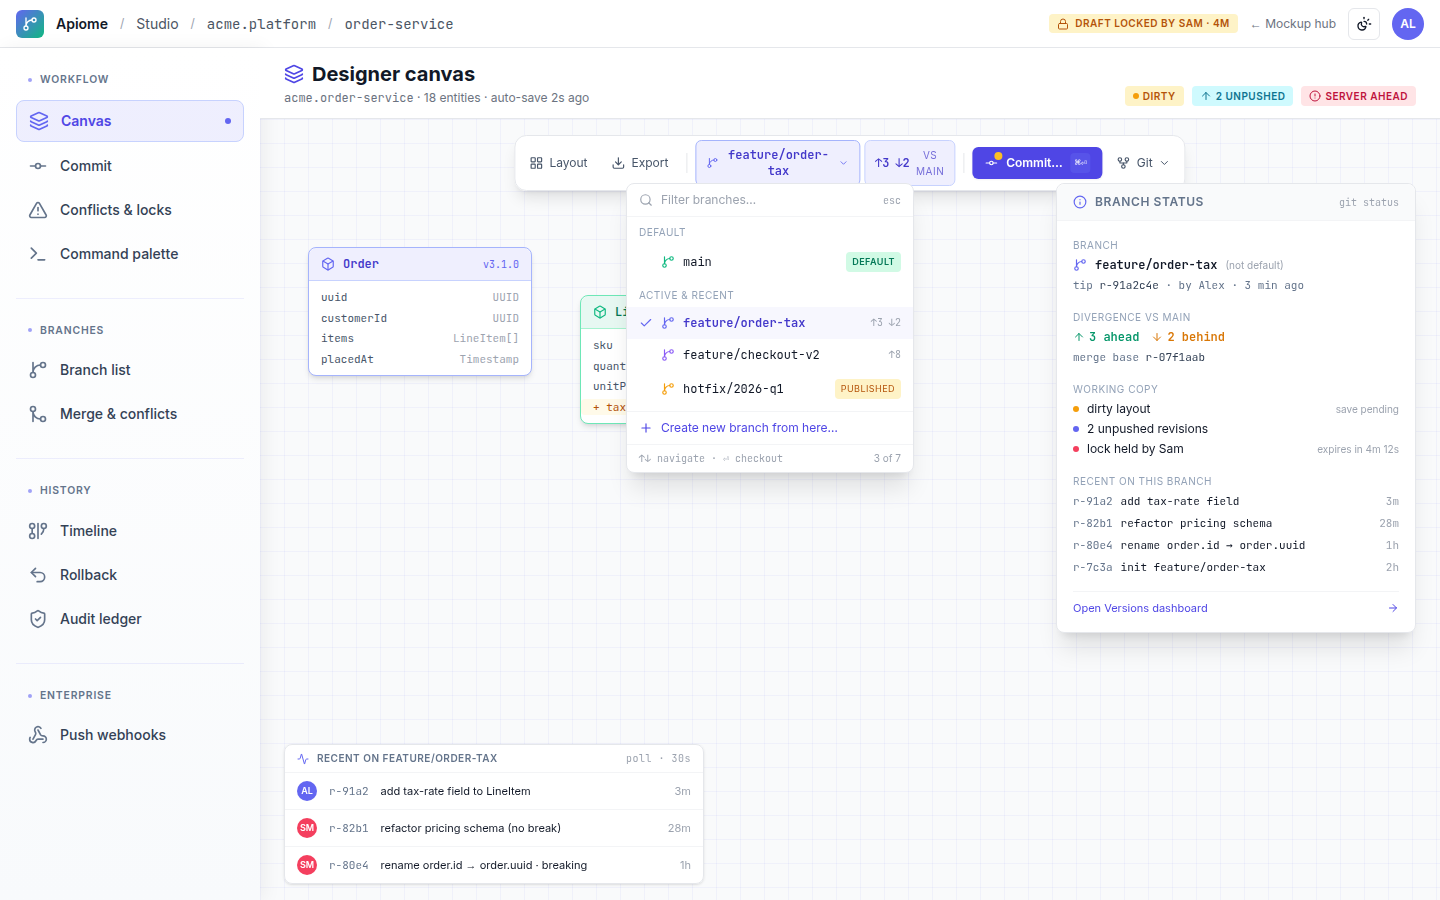Click the Export toolbar button
Image resolution: width=1440 pixels, height=900 pixels.
[640, 163]
